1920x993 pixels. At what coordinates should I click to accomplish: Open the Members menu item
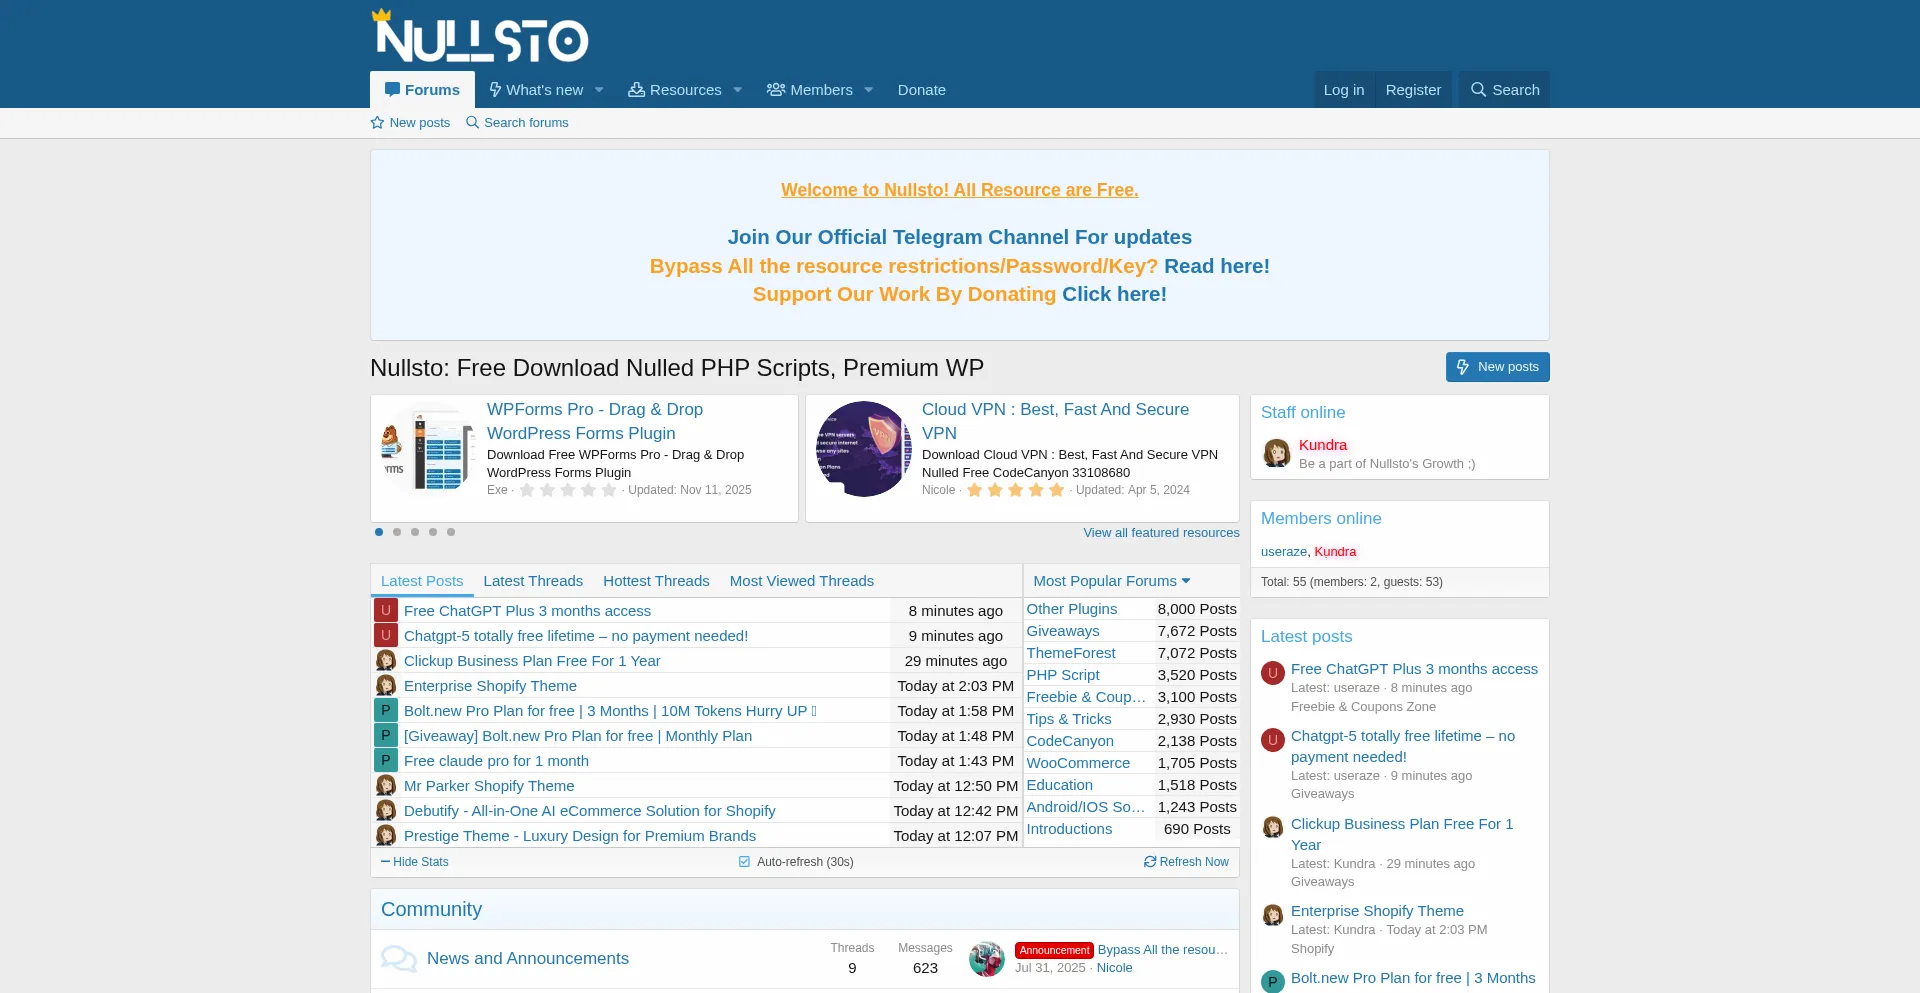tap(810, 90)
